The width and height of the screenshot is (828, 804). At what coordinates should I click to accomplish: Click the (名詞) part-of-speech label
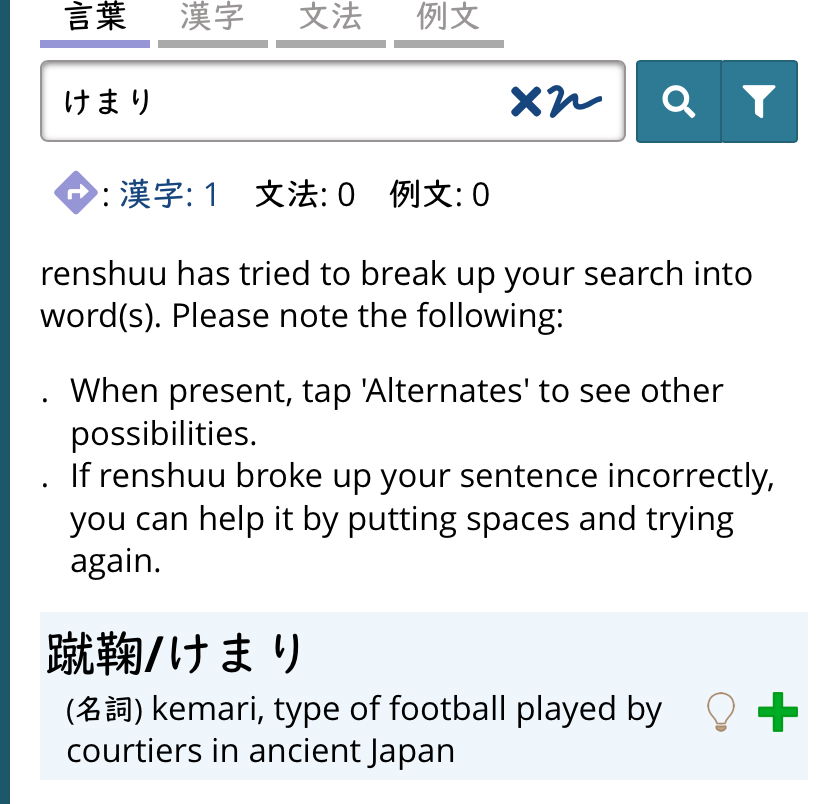pos(105,710)
